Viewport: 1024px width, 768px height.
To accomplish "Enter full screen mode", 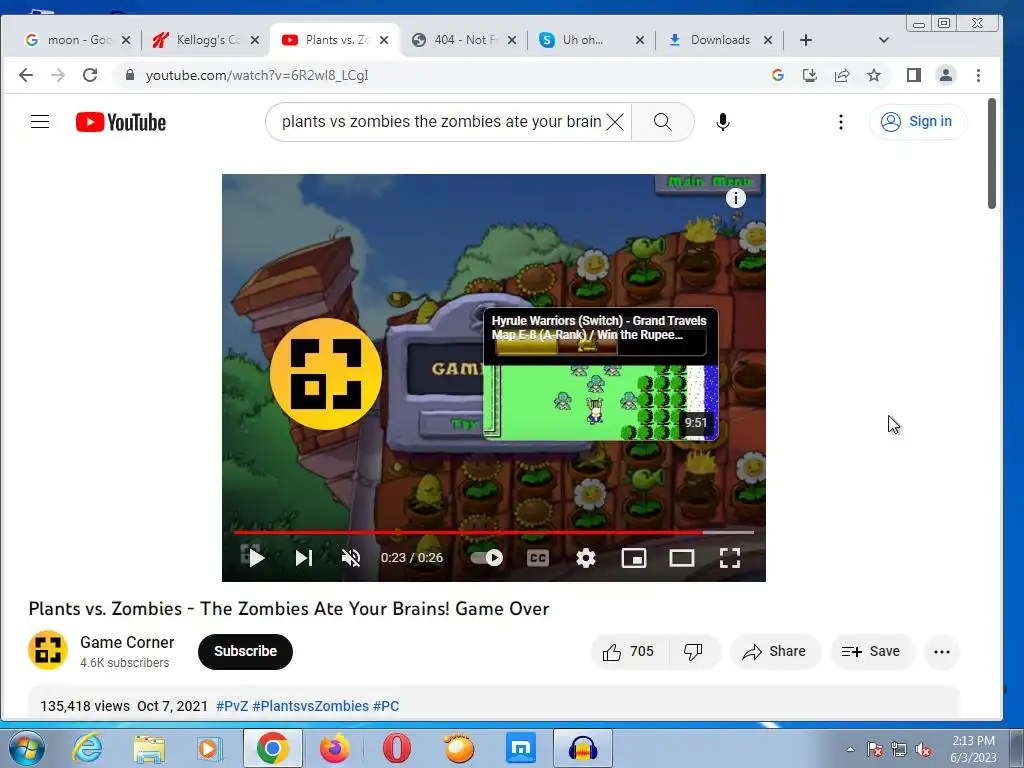I will pos(729,558).
